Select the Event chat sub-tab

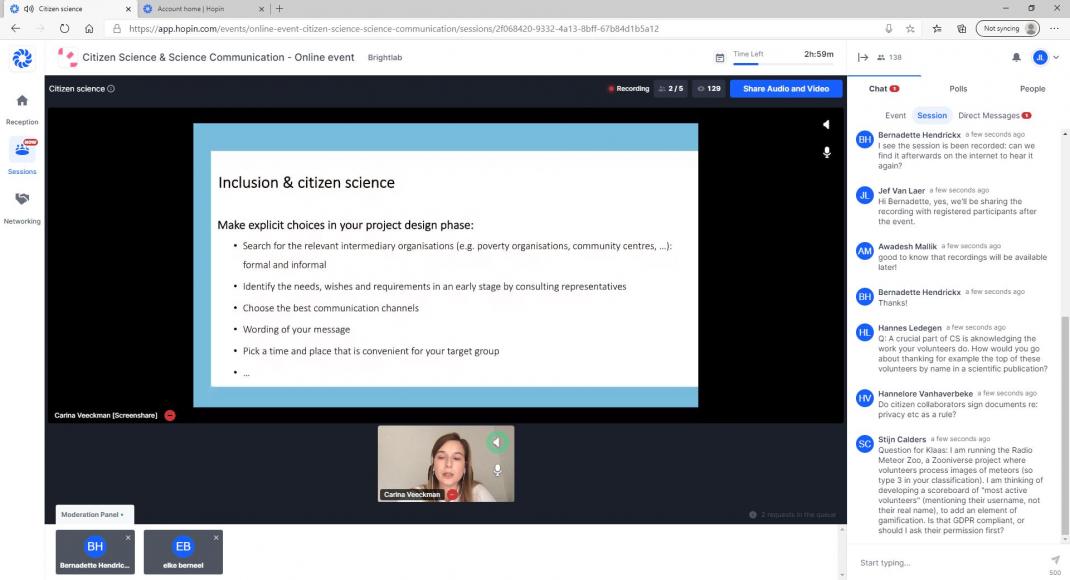point(895,115)
